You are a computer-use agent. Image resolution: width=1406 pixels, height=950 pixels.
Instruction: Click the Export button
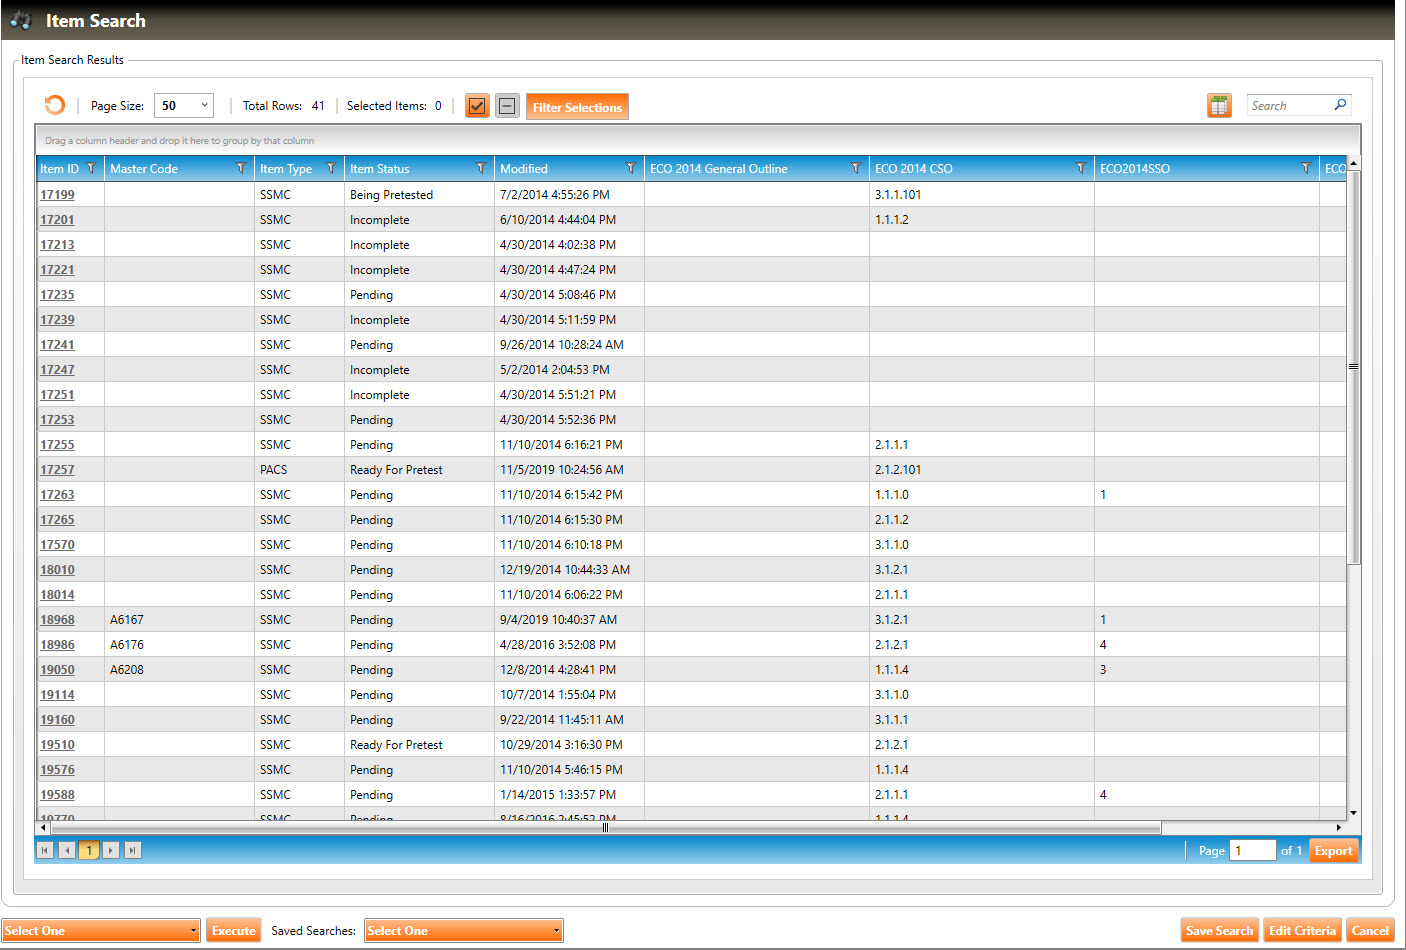click(1333, 851)
